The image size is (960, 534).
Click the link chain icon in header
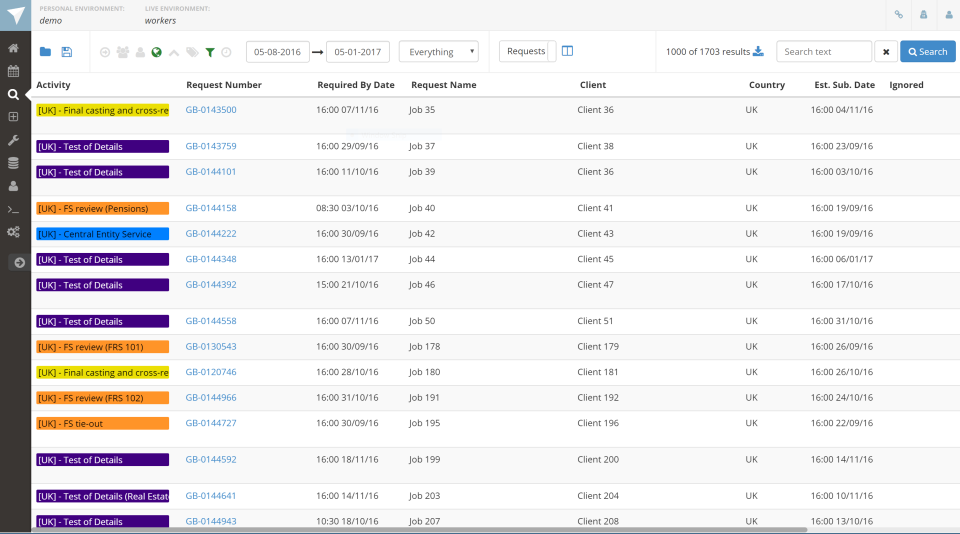tap(899, 15)
